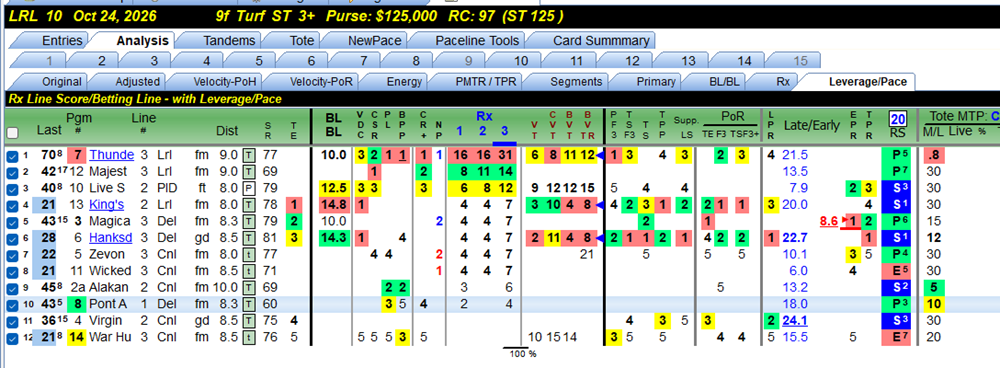The height and width of the screenshot is (368, 1000).
Task: Uncheck the checkbox for row 1 Thunde
Action: (12, 156)
